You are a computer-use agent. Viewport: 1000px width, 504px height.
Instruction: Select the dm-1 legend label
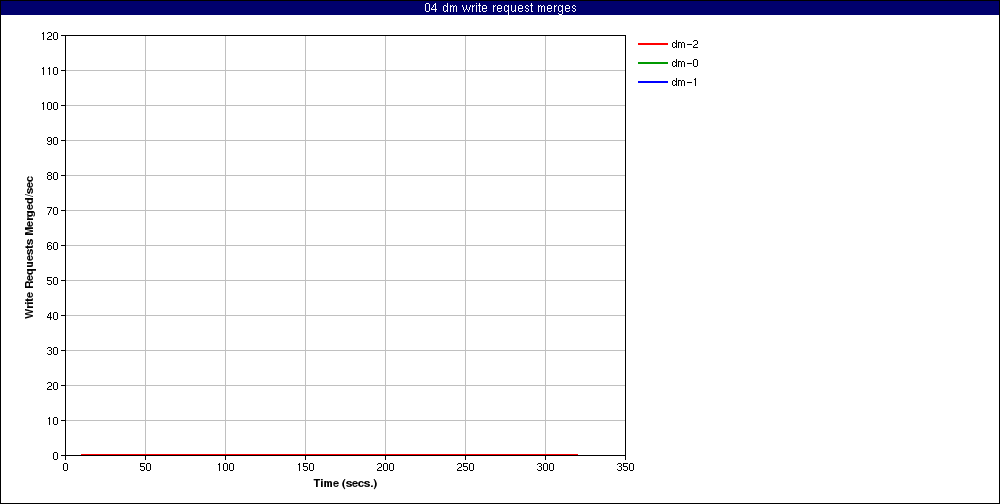[x=685, y=82]
